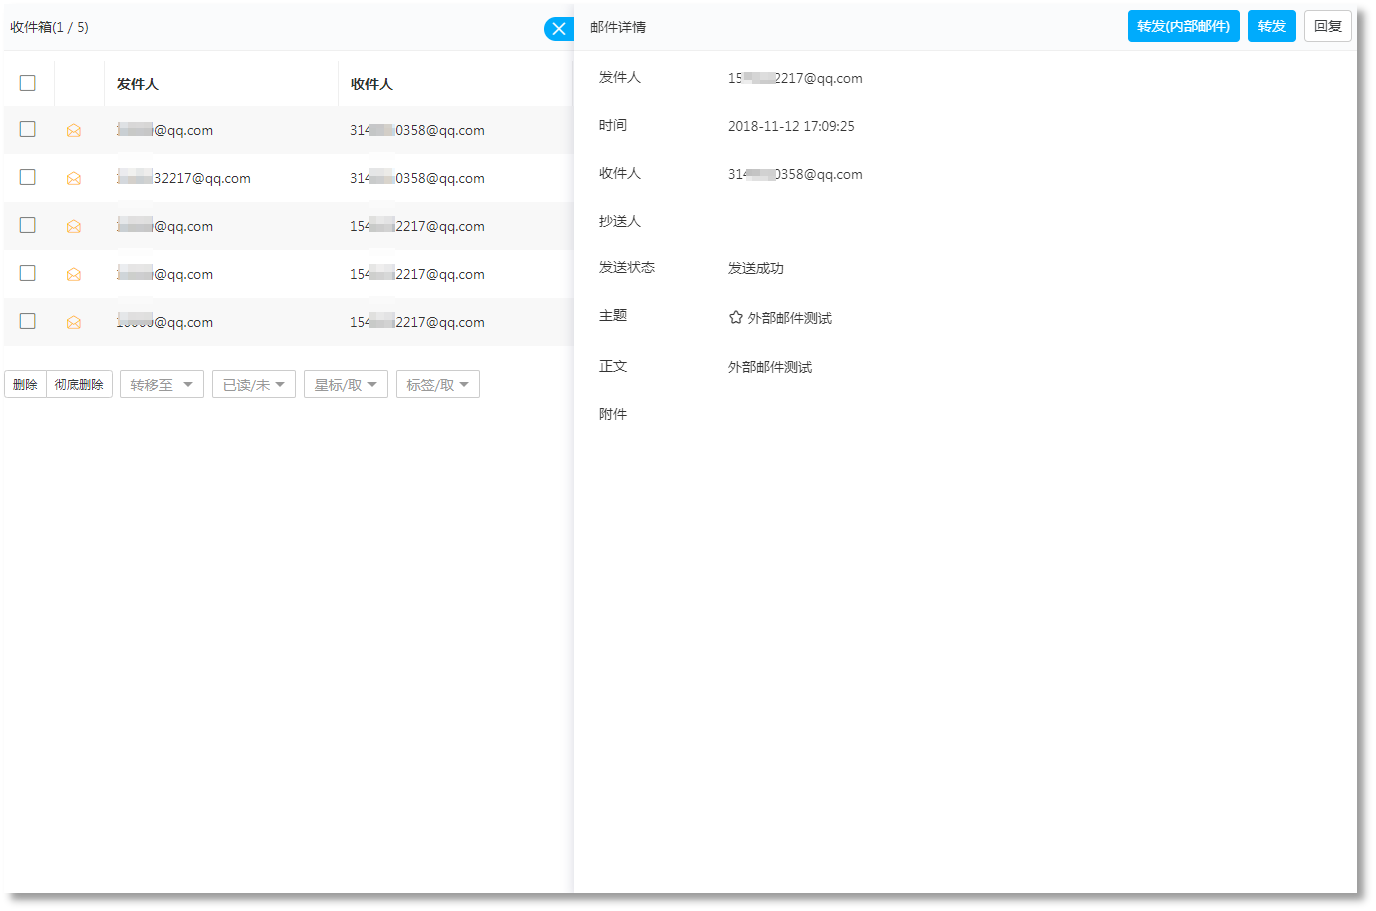Open the 星标/取 dropdown menu
This screenshot has width=1376, height=911.
[x=345, y=385]
